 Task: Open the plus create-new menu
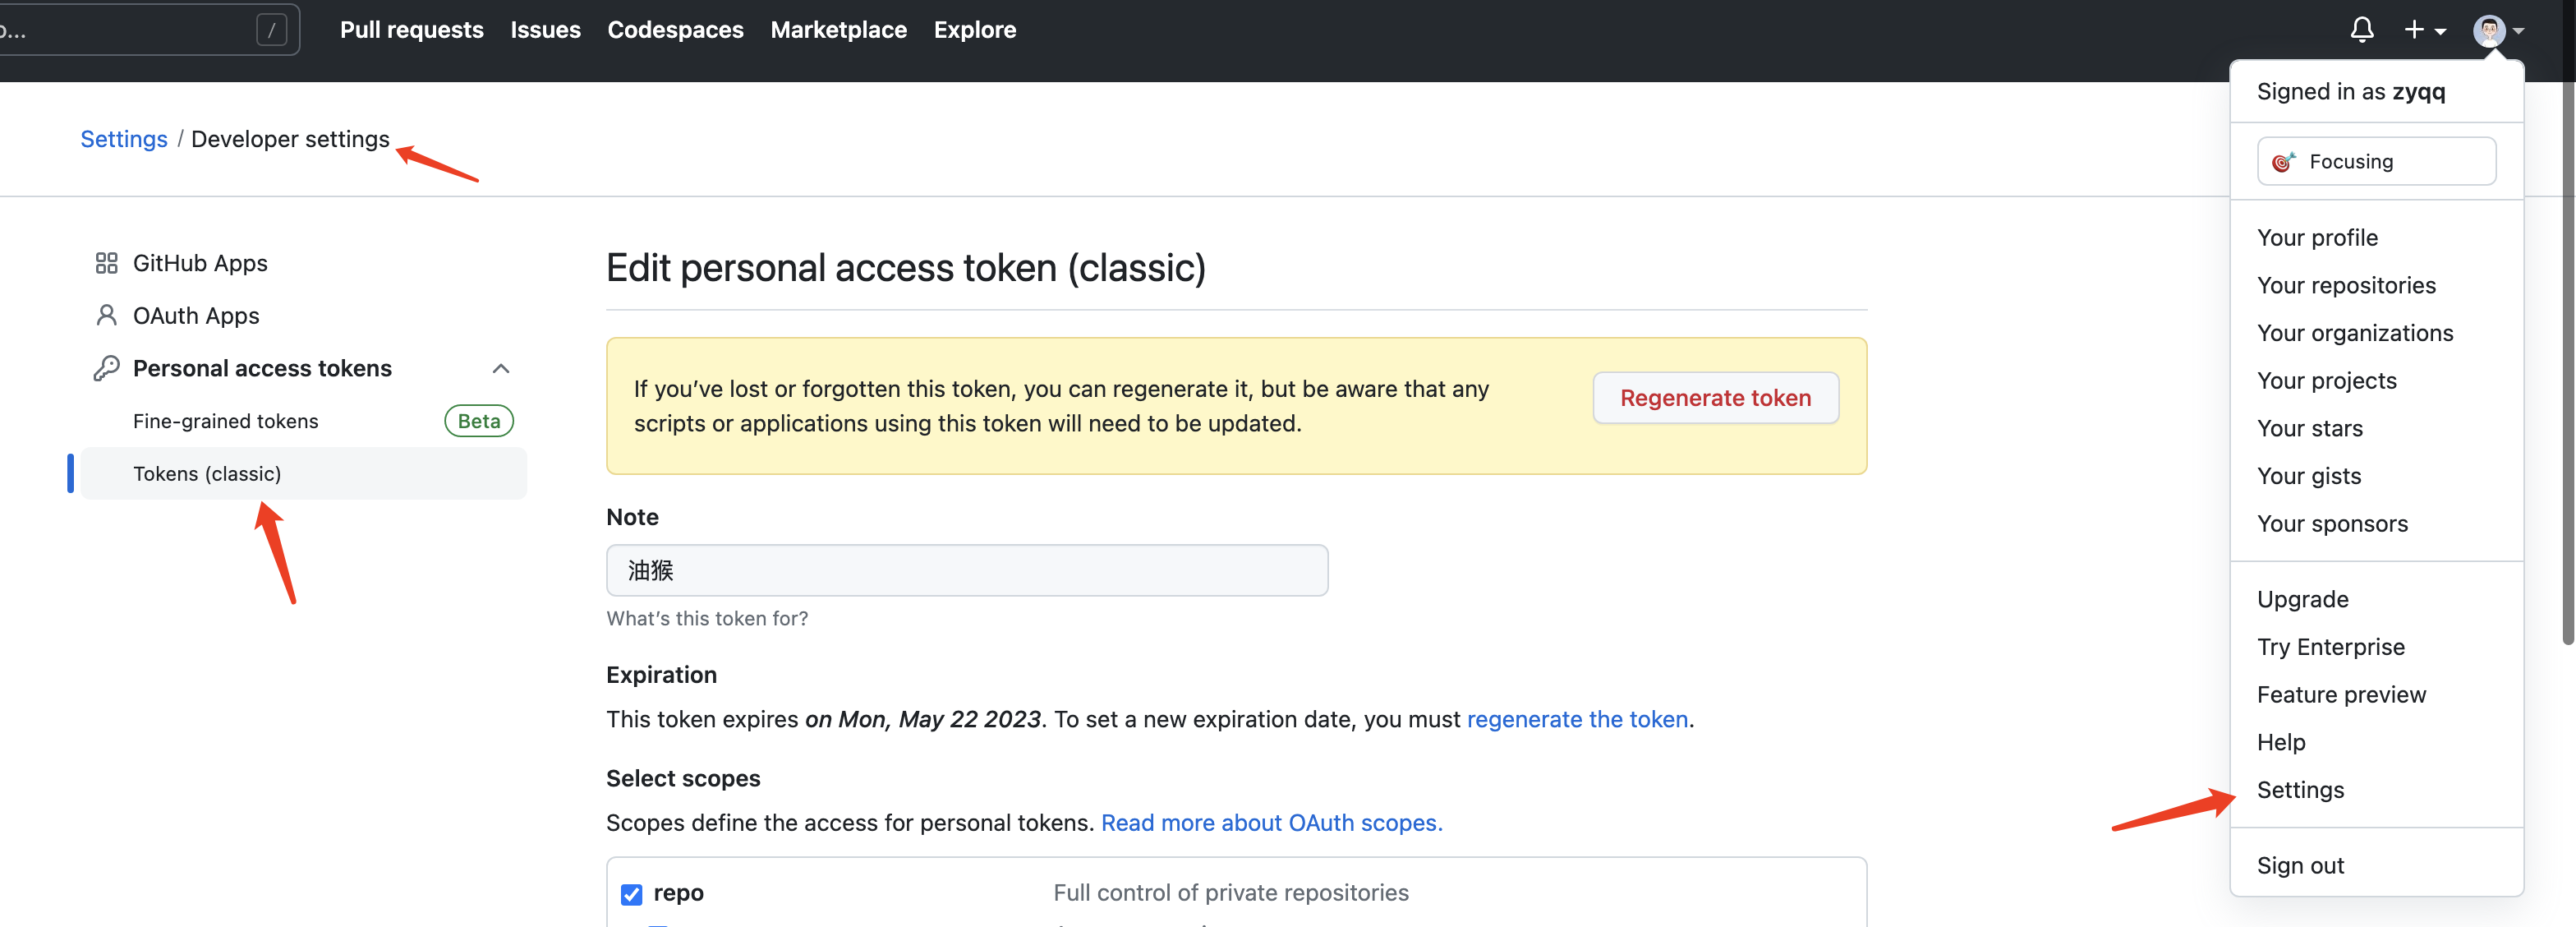click(2424, 30)
